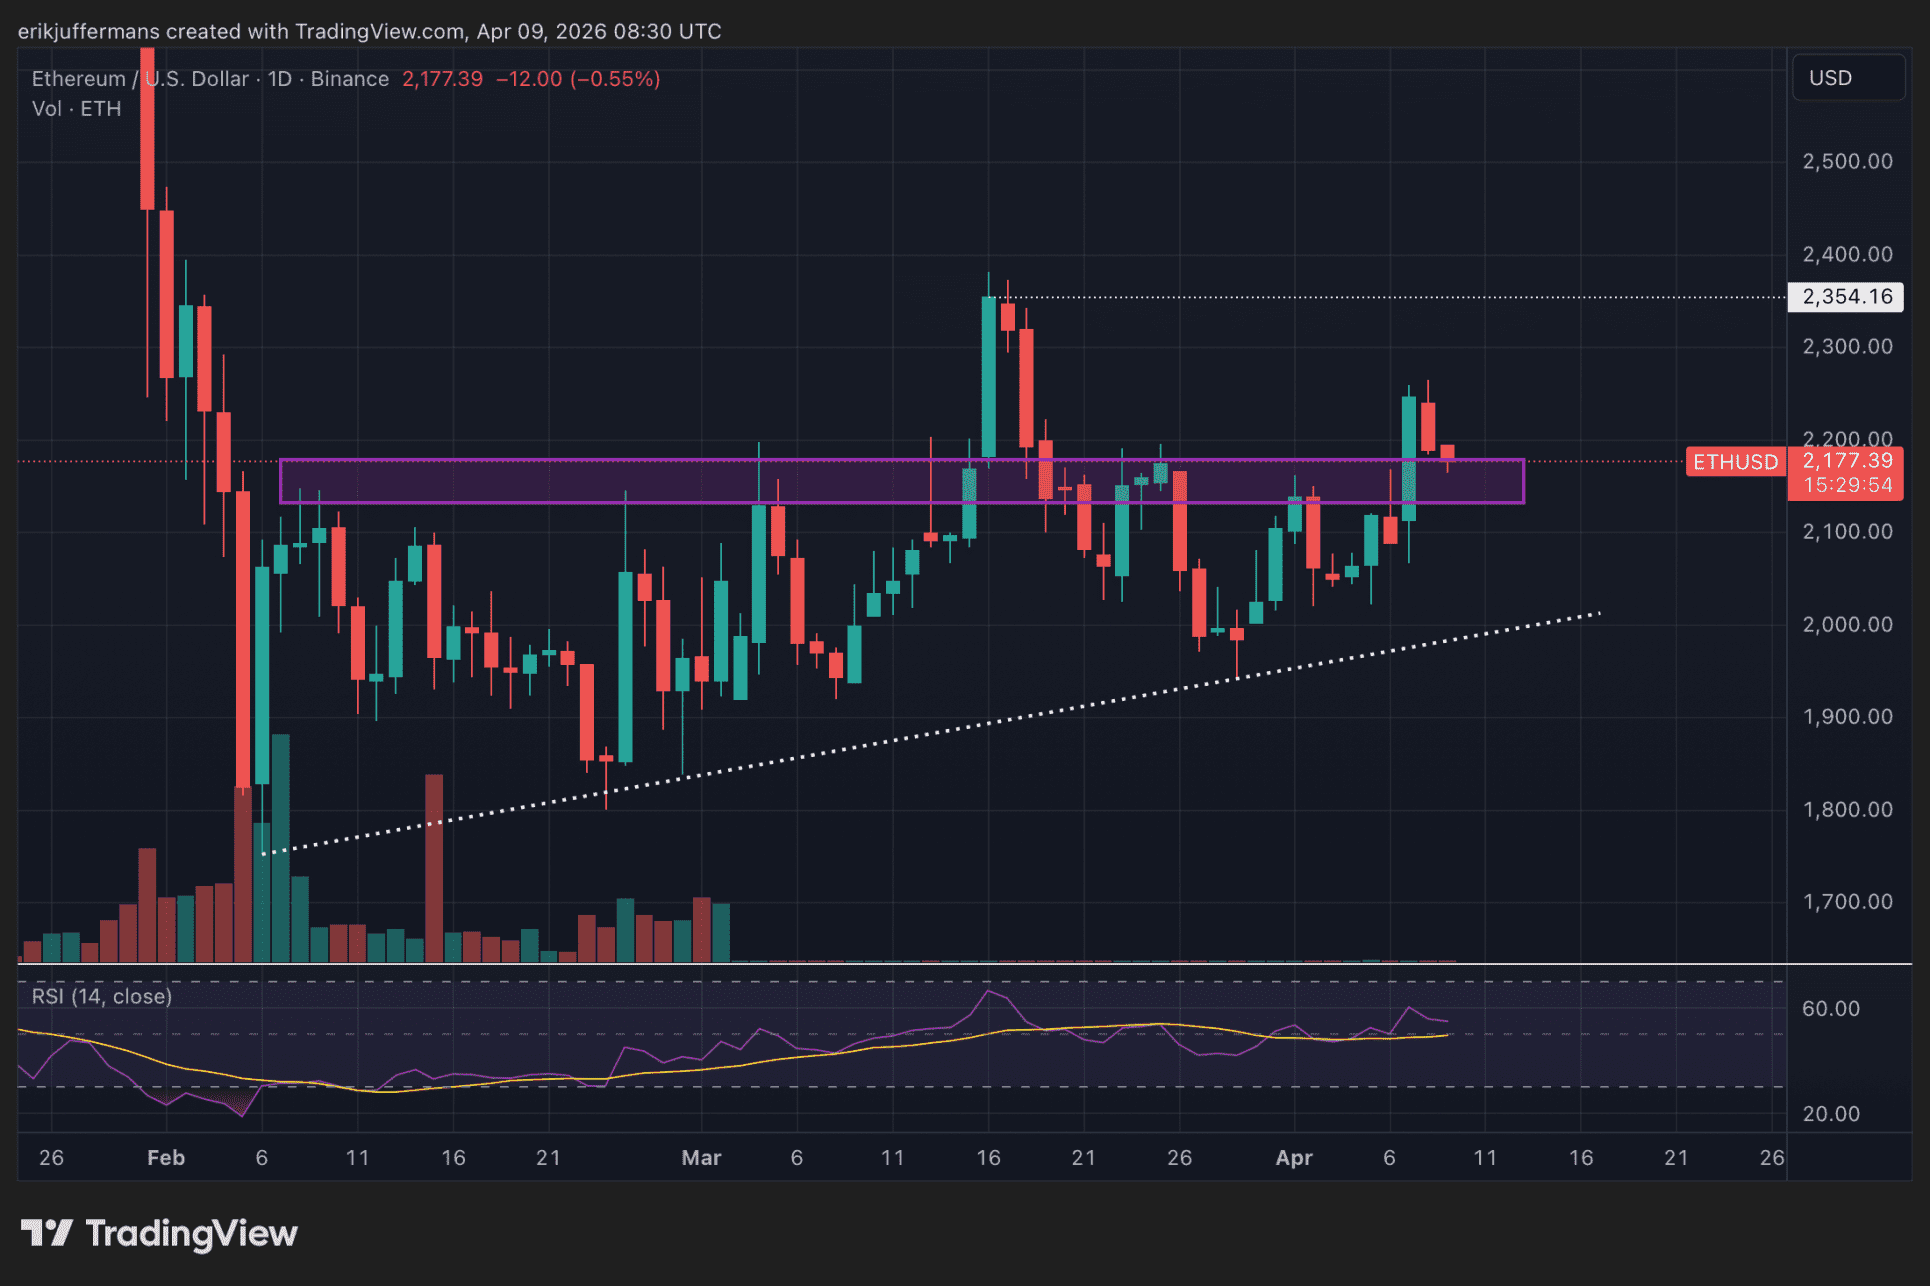Click the Apr label on the time axis
The width and height of the screenshot is (1930, 1286).
click(x=1293, y=1158)
